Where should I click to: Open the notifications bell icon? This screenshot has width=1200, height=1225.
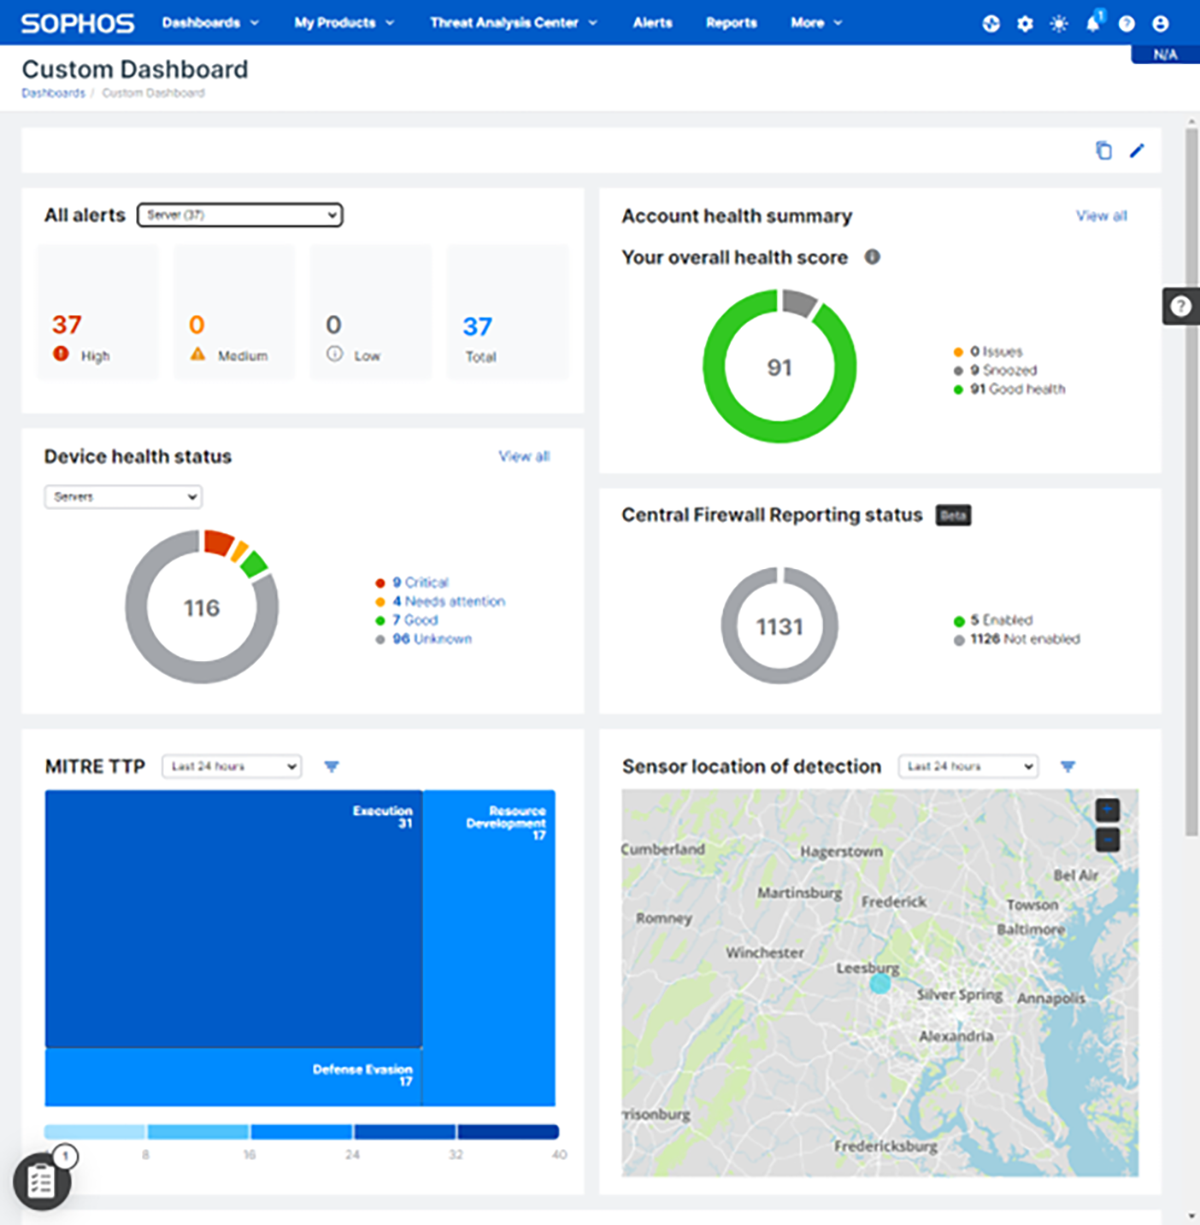pyautogui.click(x=1092, y=23)
